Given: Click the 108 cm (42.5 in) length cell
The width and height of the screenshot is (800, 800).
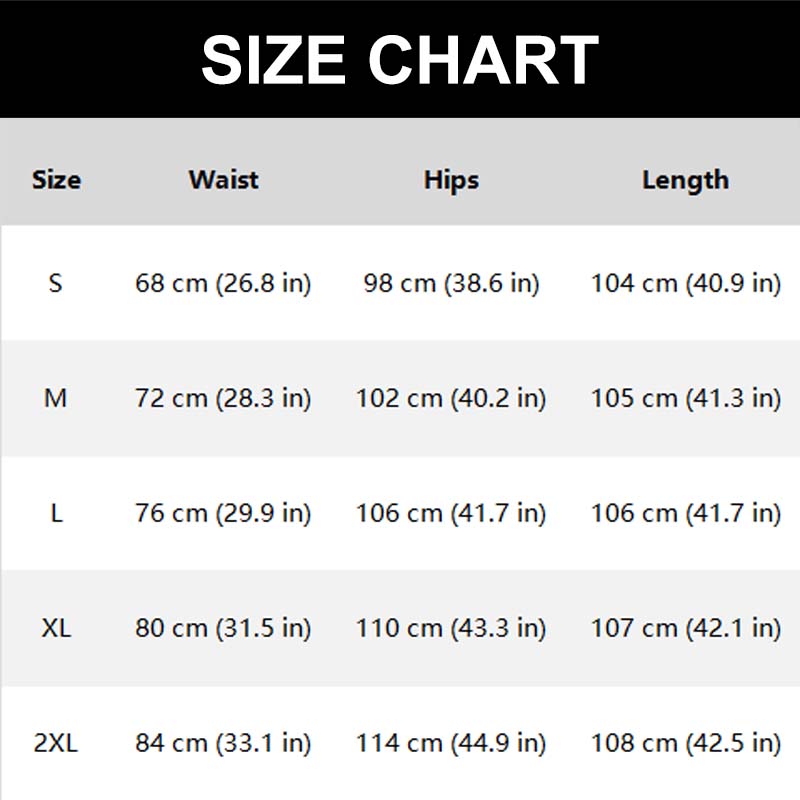Looking at the screenshot, I should (685, 743).
